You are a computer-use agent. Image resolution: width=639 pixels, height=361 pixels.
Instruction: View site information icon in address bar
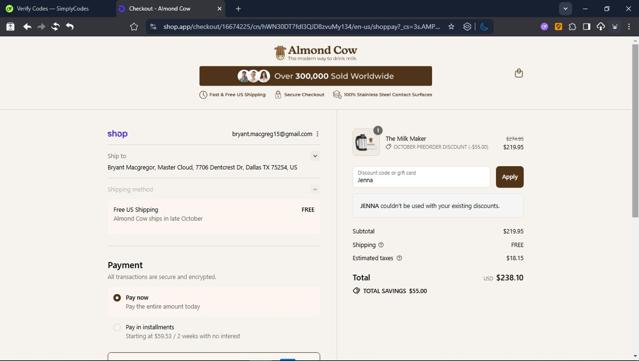click(x=153, y=26)
